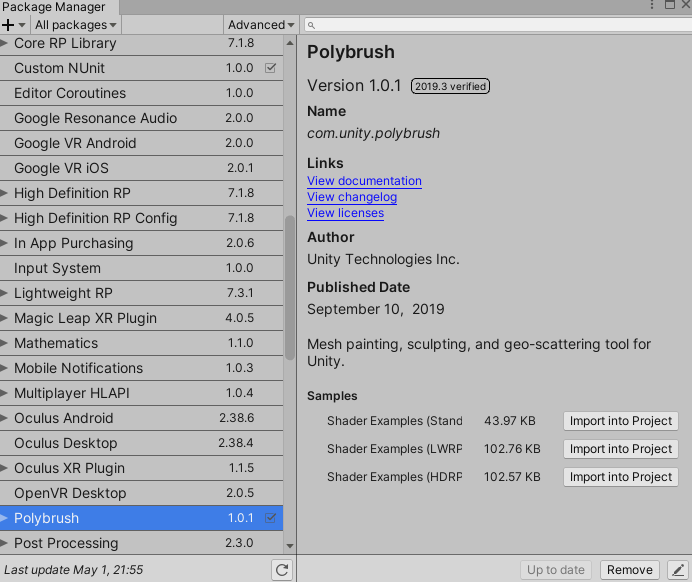Click the package list scroll up arrow
Screen dimensions: 692x582
coord(290,43)
